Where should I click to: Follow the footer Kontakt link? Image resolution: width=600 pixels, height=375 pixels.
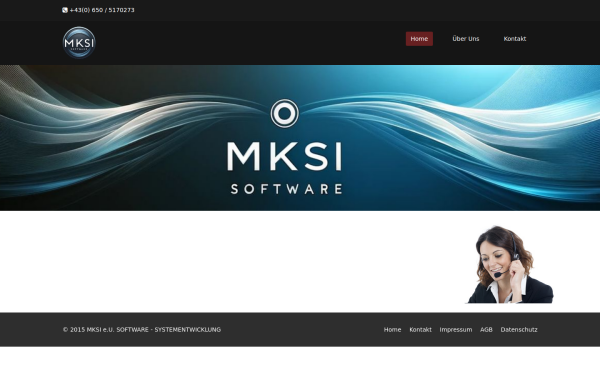click(x=421, y=329)
